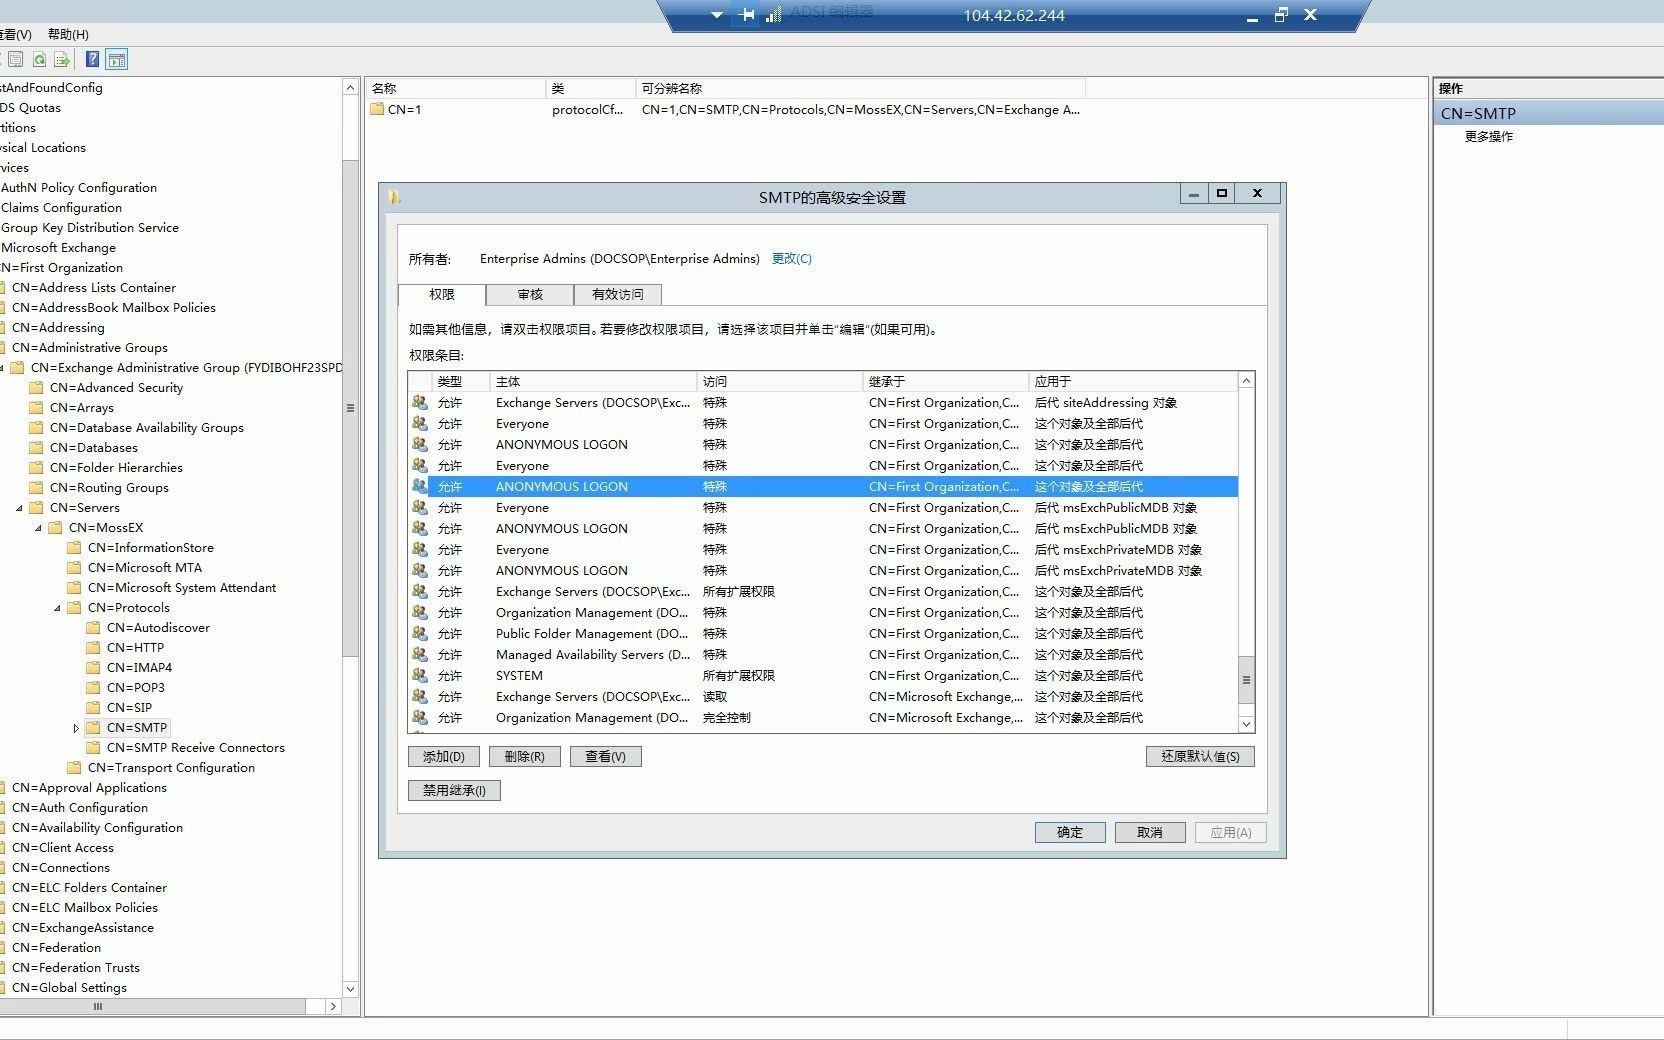Open the 帮助(H) menu
1664x1040 pixels.
pyautogui.click(x=68, y=34)
